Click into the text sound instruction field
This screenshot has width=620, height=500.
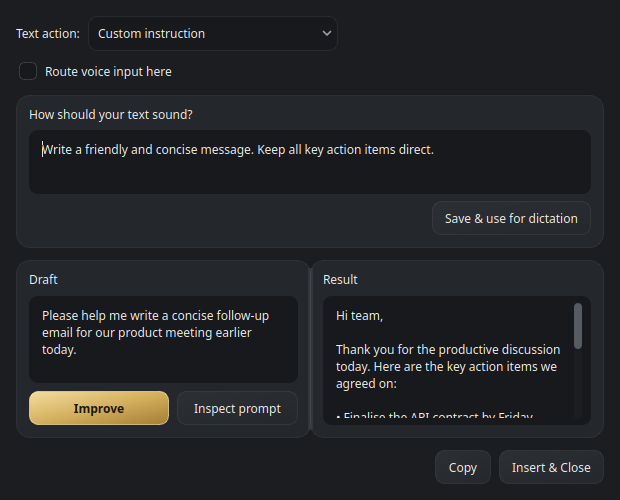click(310, 162)
